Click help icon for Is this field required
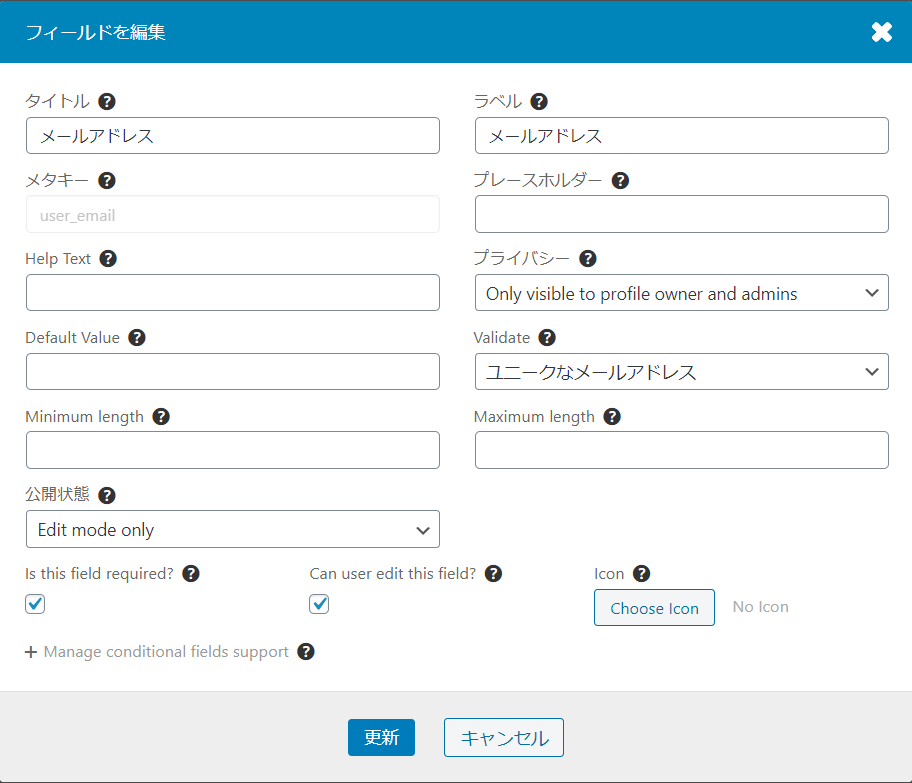The image size is (912, 783). (191, 574)
